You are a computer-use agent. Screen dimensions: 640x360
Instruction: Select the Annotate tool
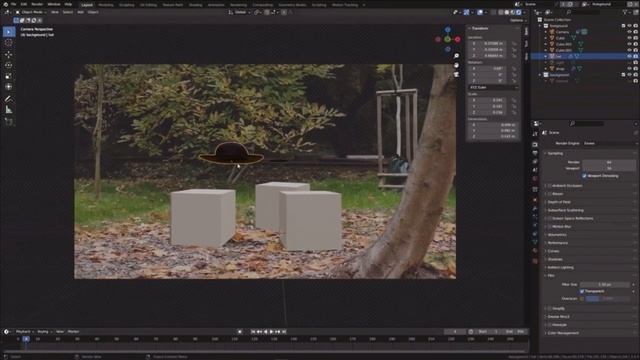click(9, 99)
